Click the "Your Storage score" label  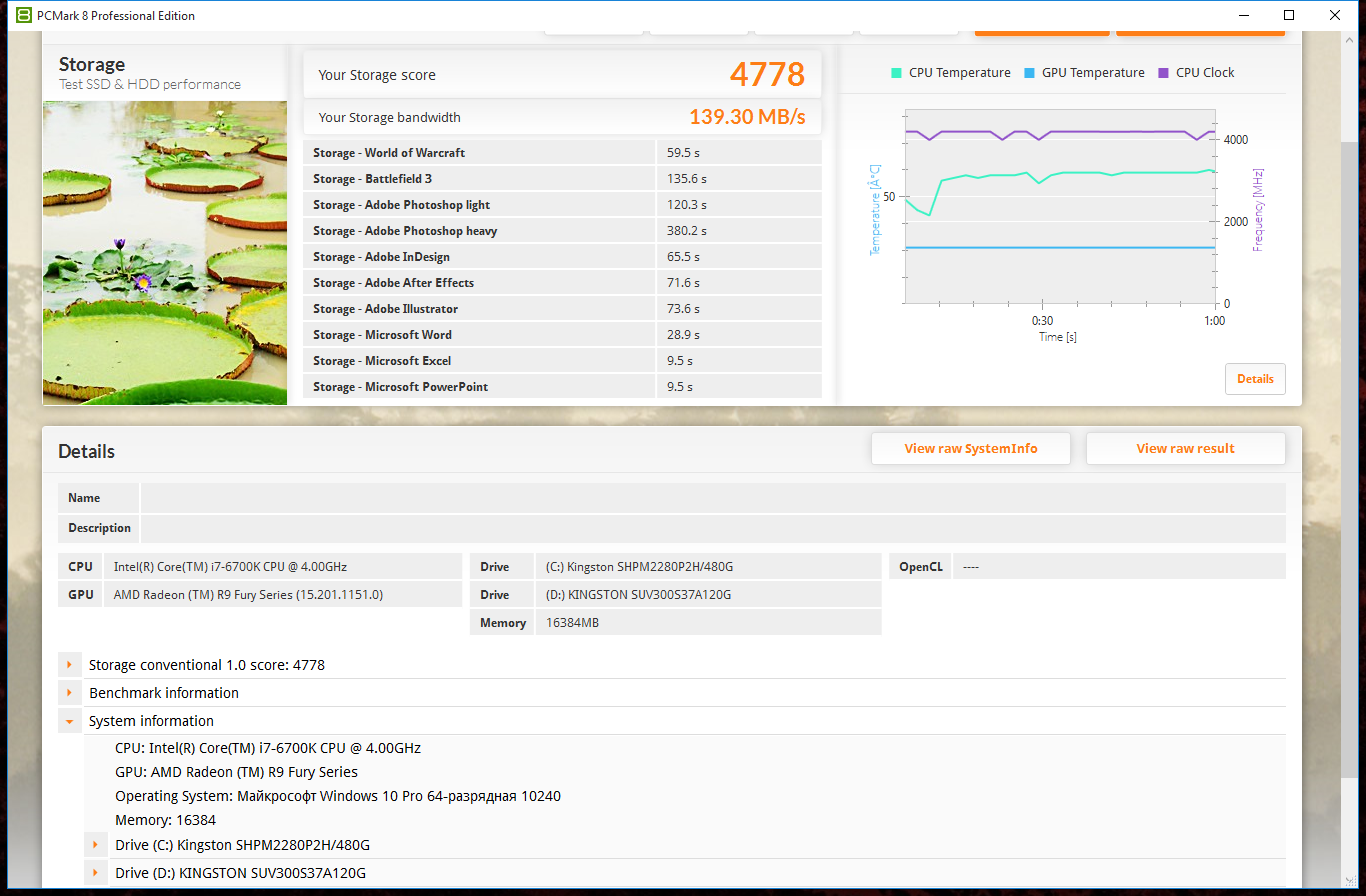click(x=377, y=75)
